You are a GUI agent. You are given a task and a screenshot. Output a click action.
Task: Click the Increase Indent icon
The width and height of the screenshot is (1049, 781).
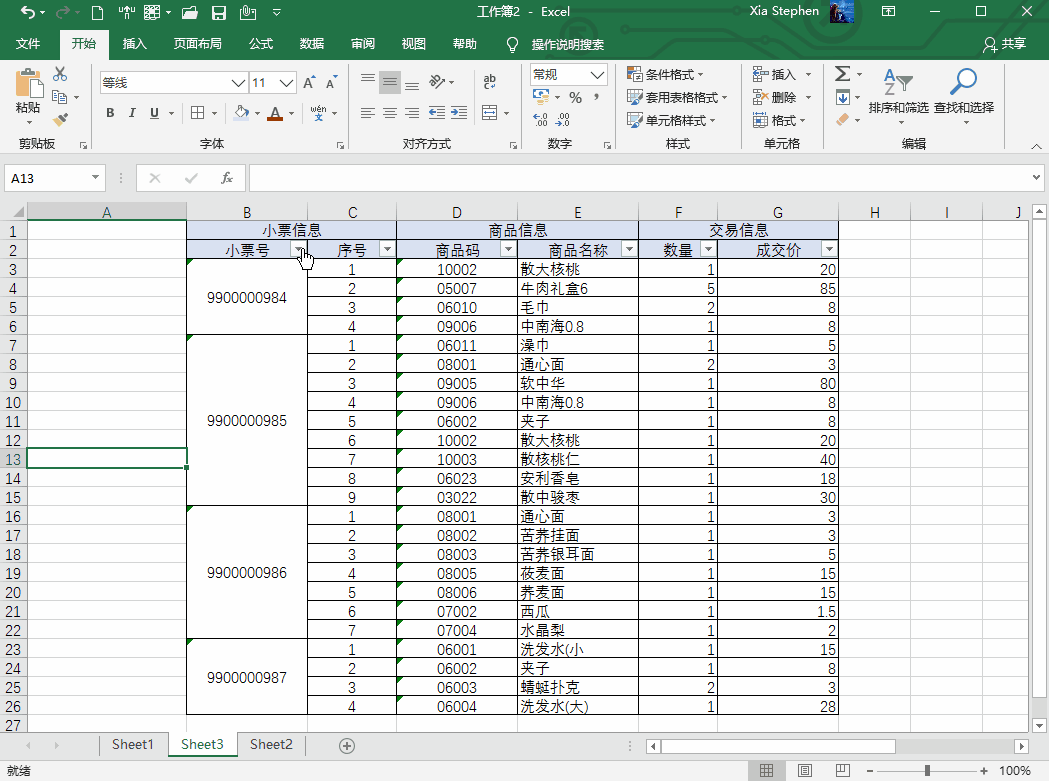459,112
